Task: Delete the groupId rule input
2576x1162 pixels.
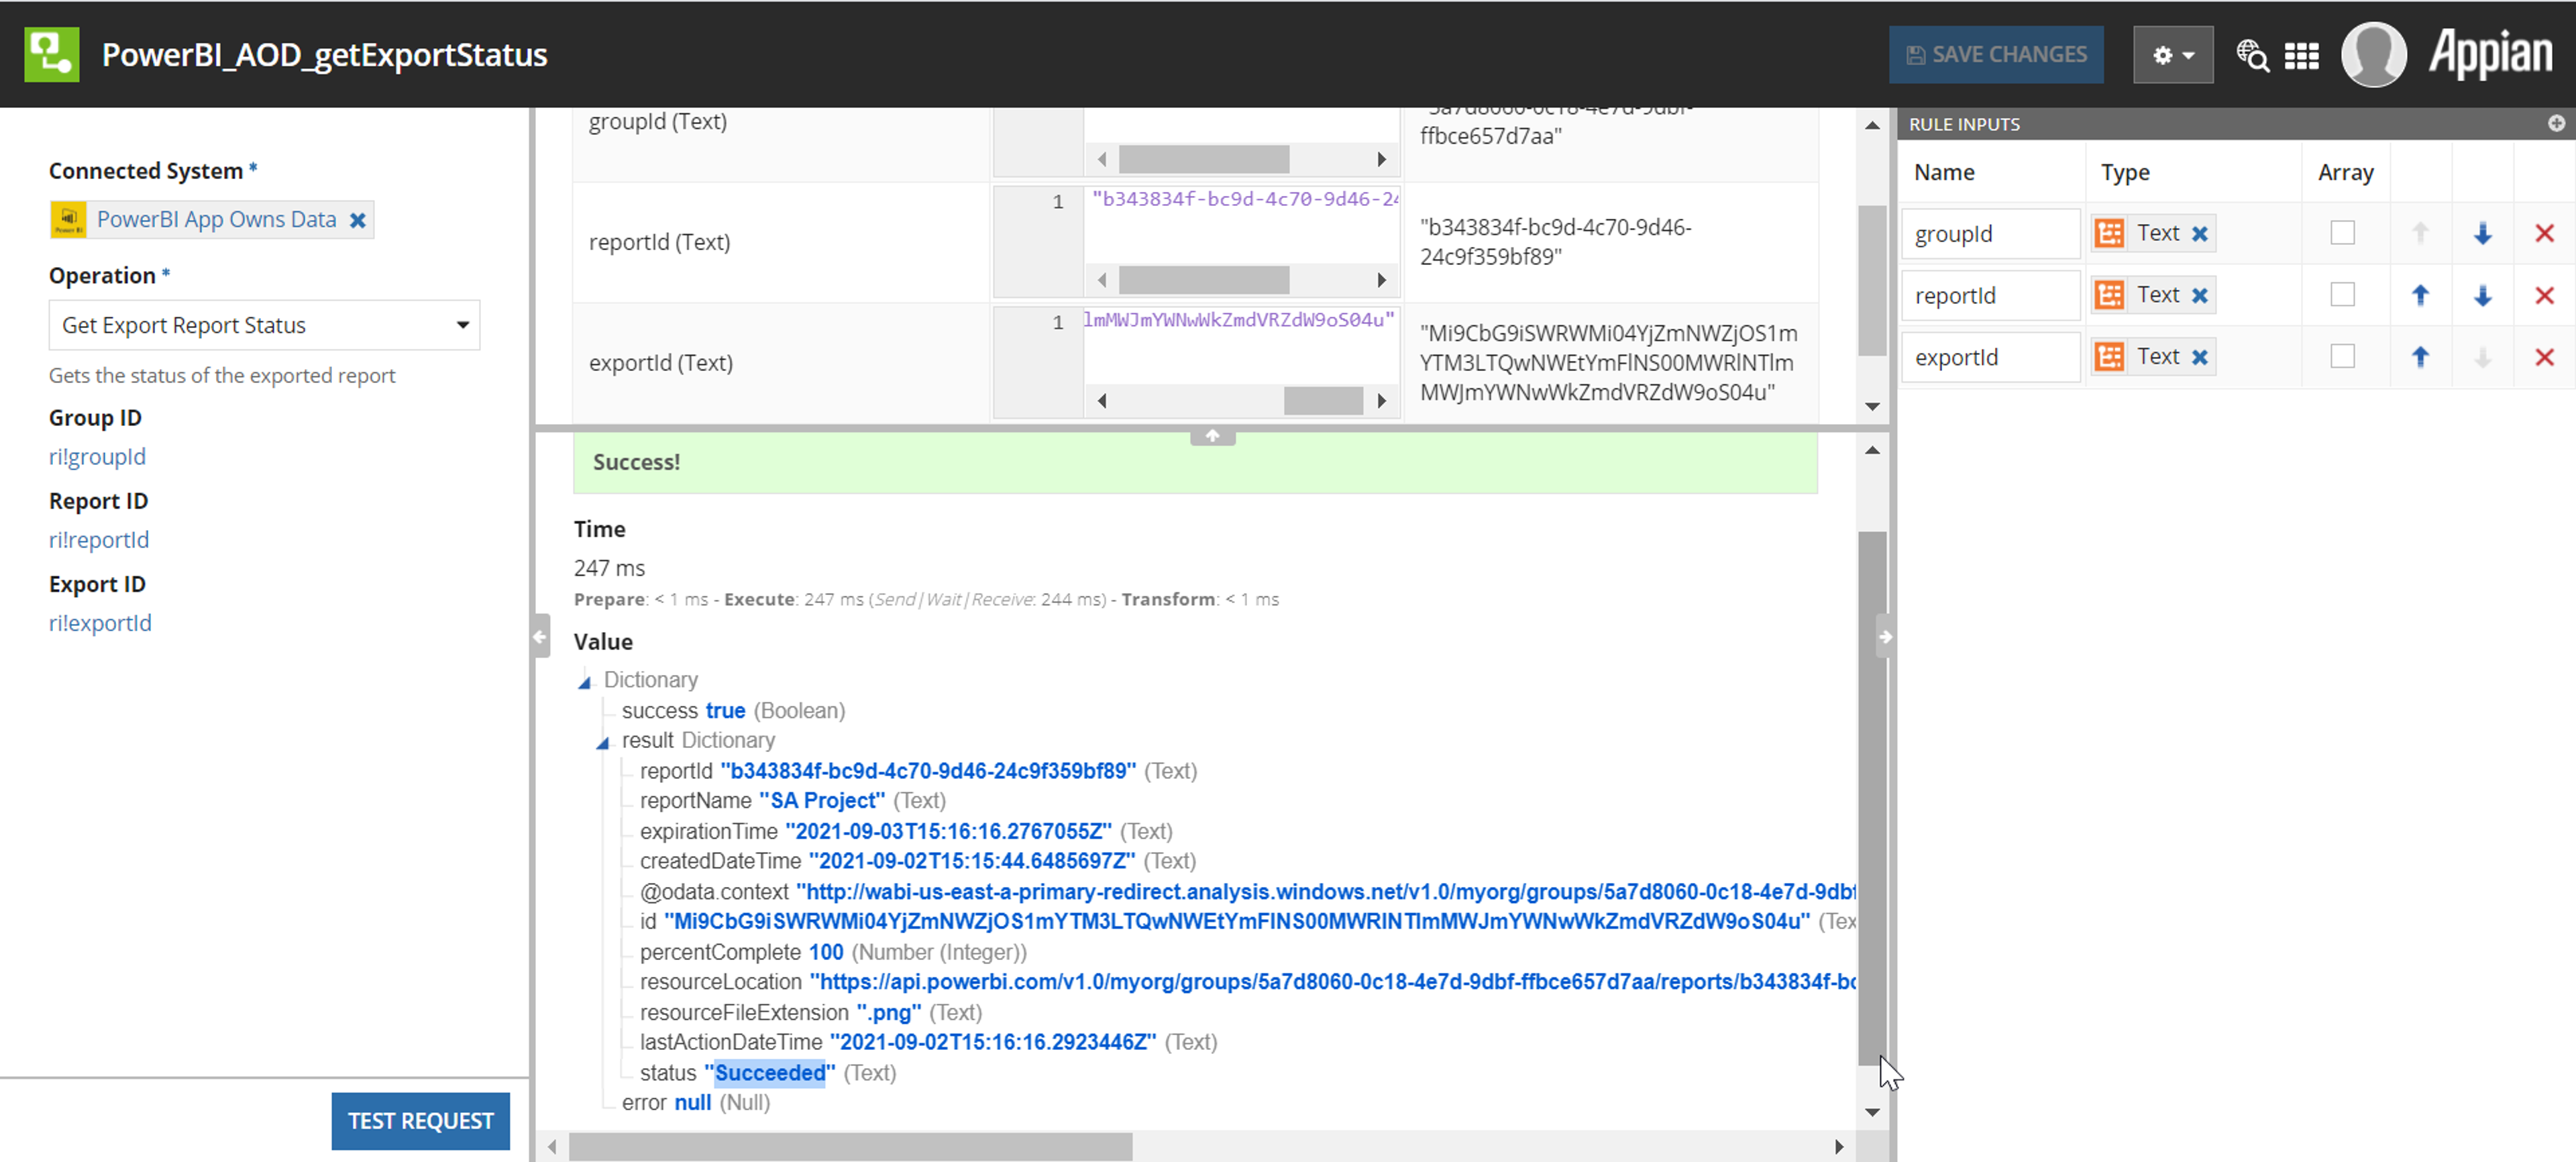Action: coord(2544,234)
